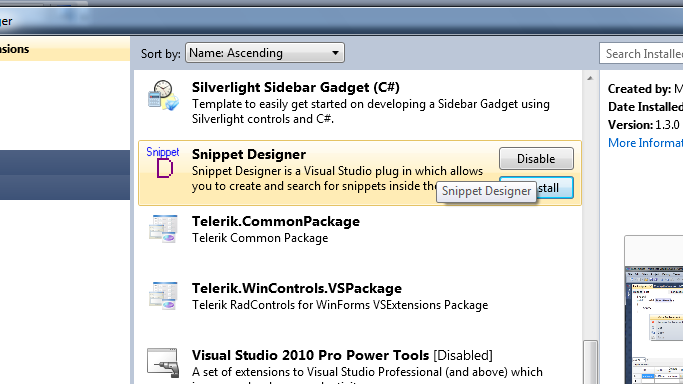The image size is (683, 384).
Task: Open the More Information link
Action: [x=646, y=143]
